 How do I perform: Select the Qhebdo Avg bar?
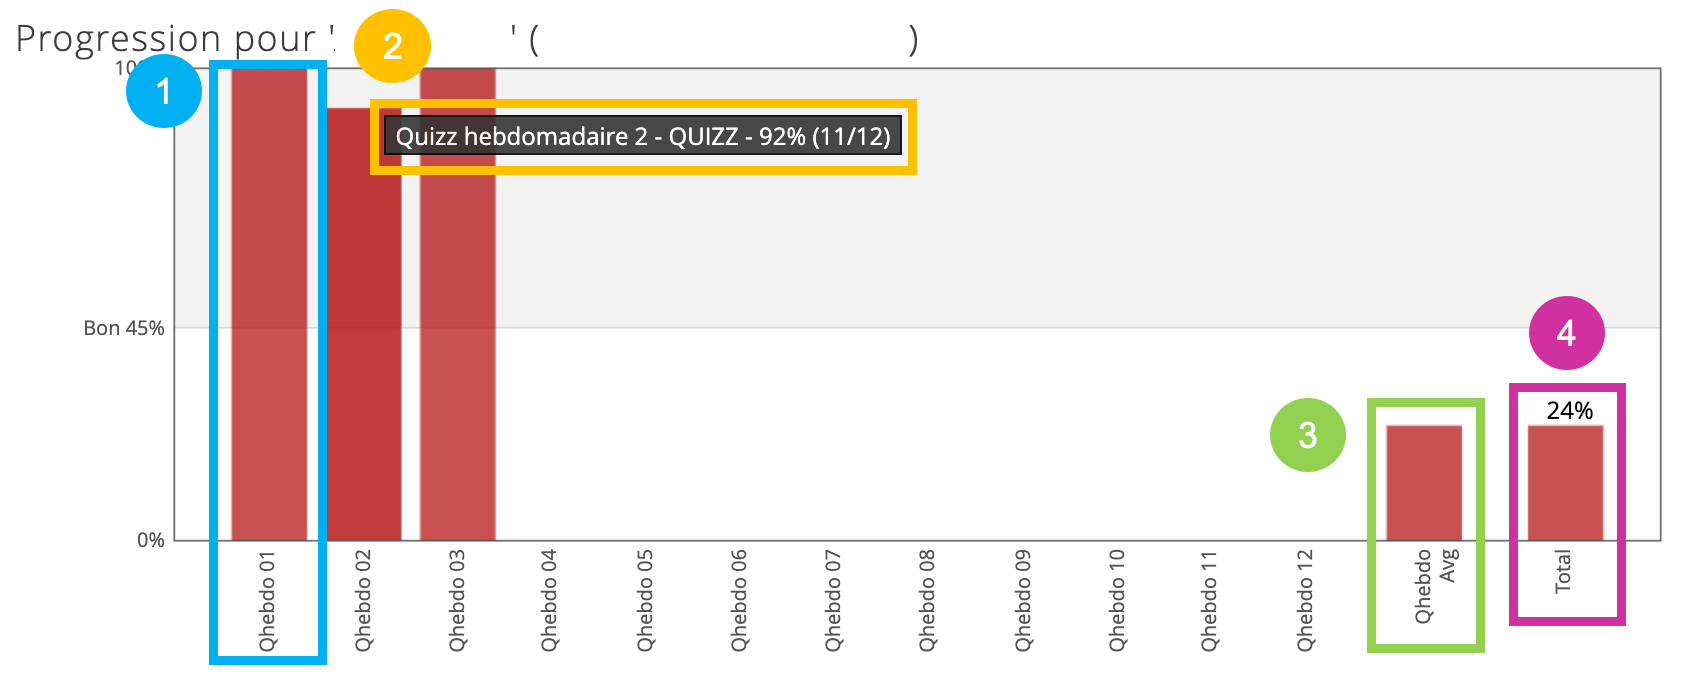(x=1424, y=483)
